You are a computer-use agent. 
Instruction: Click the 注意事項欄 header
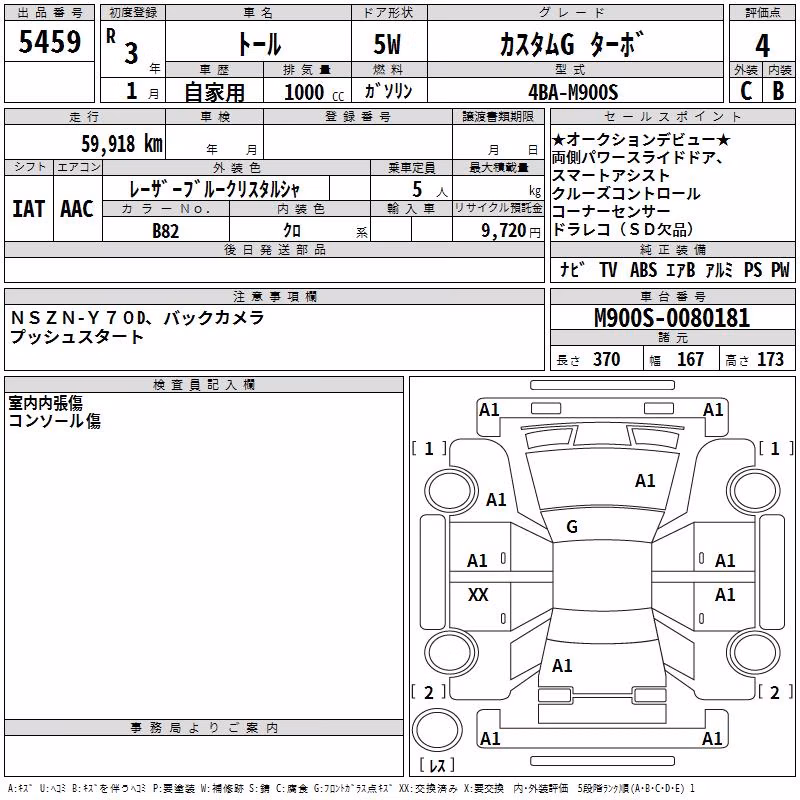(x=274, y=296)
